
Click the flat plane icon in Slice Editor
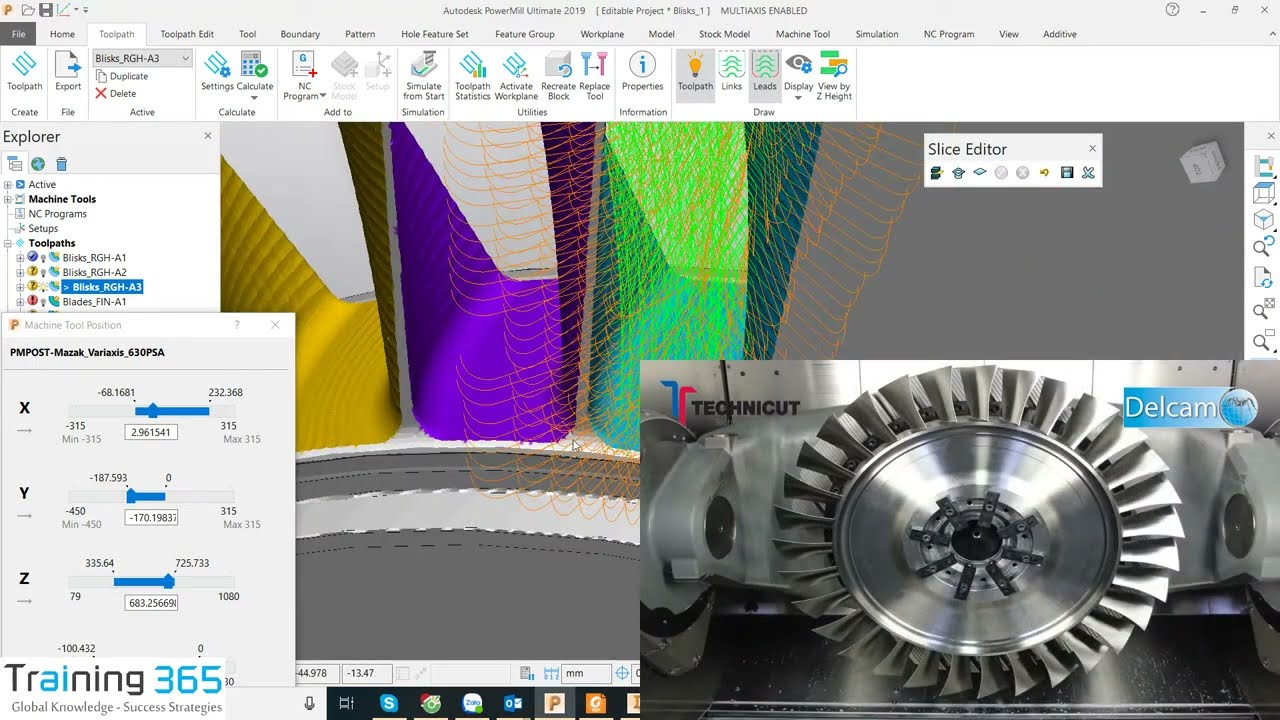click(x=980, y=173)
